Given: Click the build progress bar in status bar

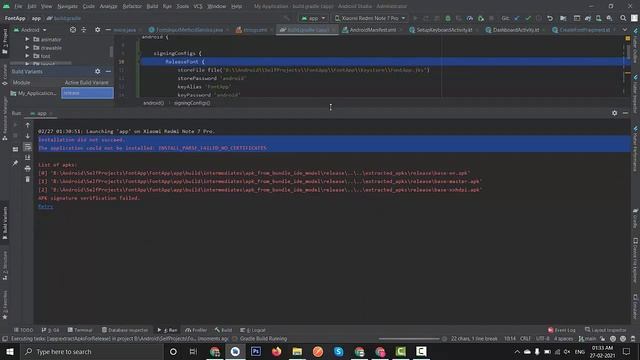Looking at the screenshot, I should [x=409, y=339].
